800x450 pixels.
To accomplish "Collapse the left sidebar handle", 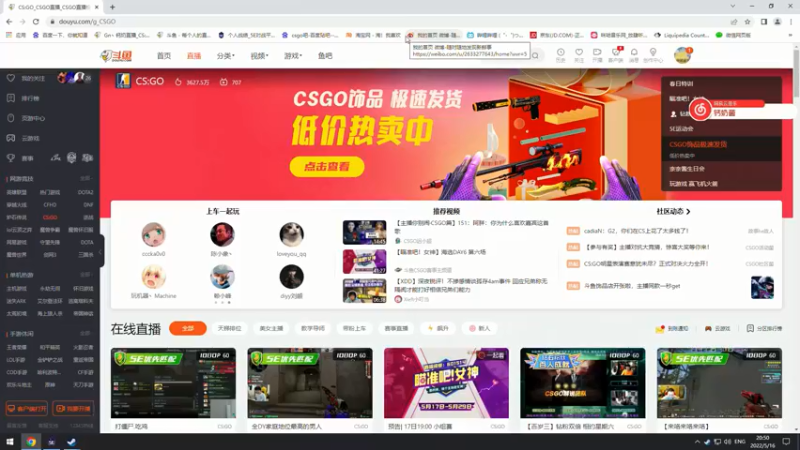I will [102, 251].
